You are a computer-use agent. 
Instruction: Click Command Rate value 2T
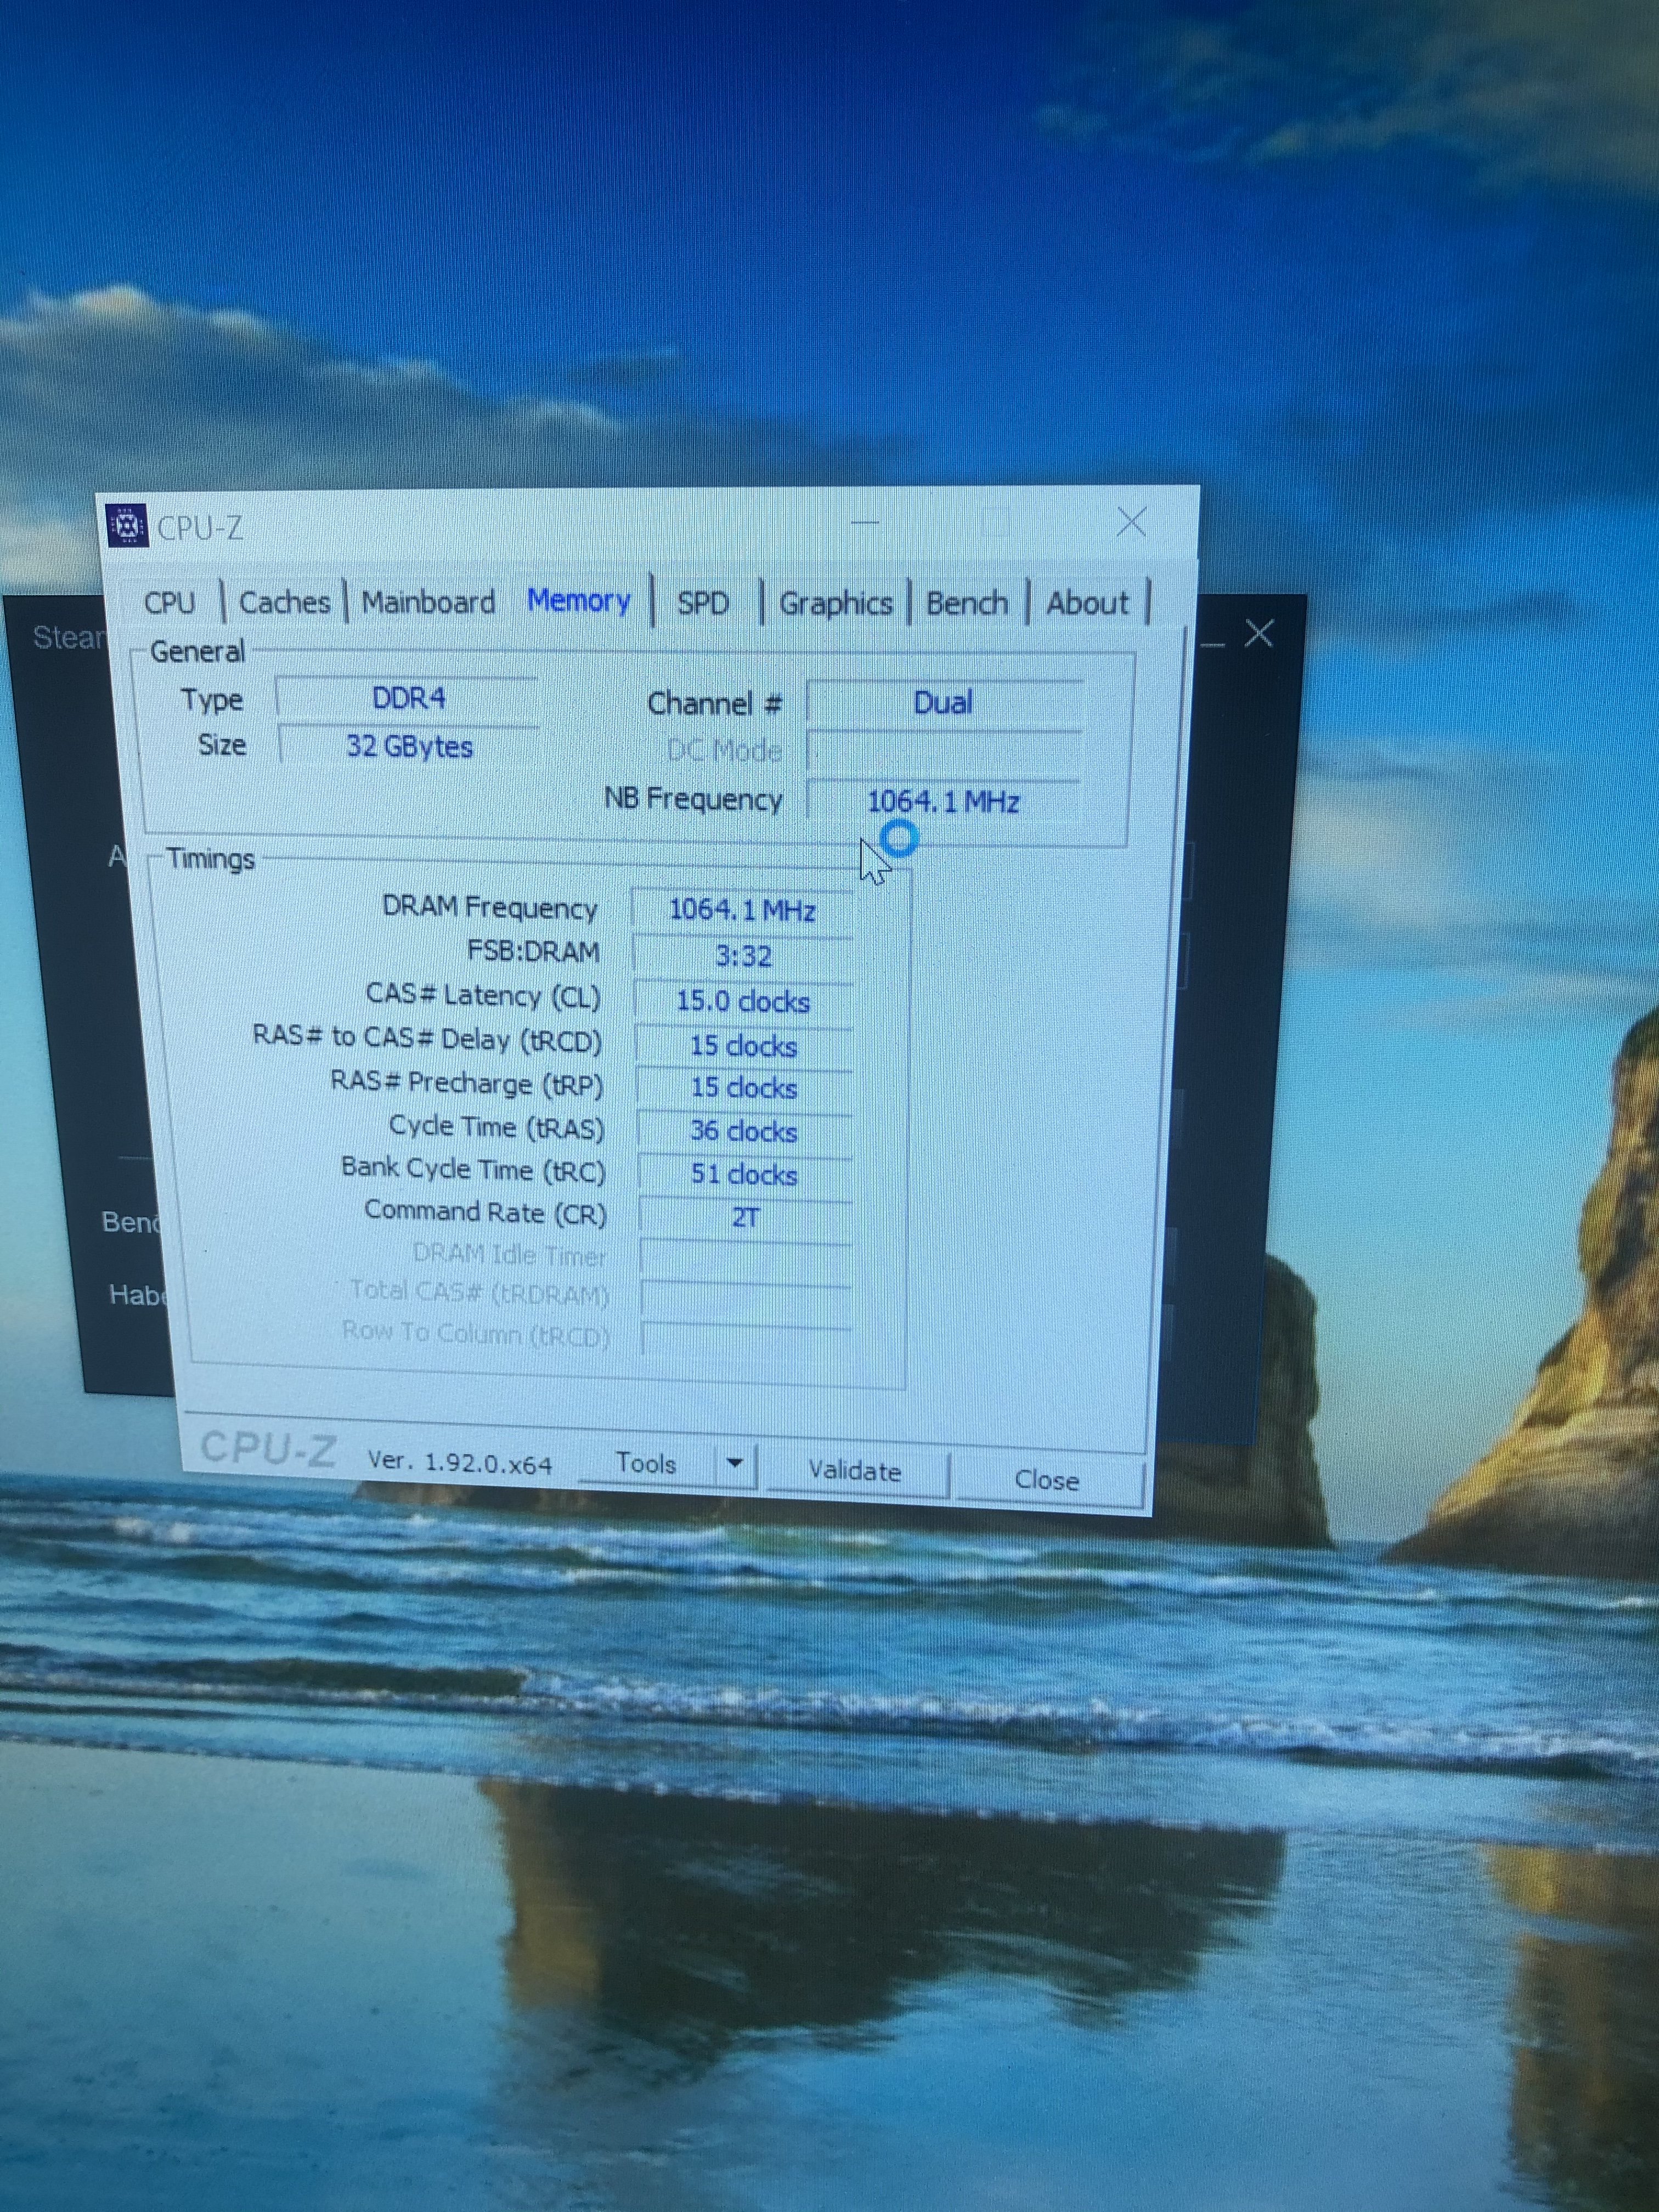click(745, 1217)
